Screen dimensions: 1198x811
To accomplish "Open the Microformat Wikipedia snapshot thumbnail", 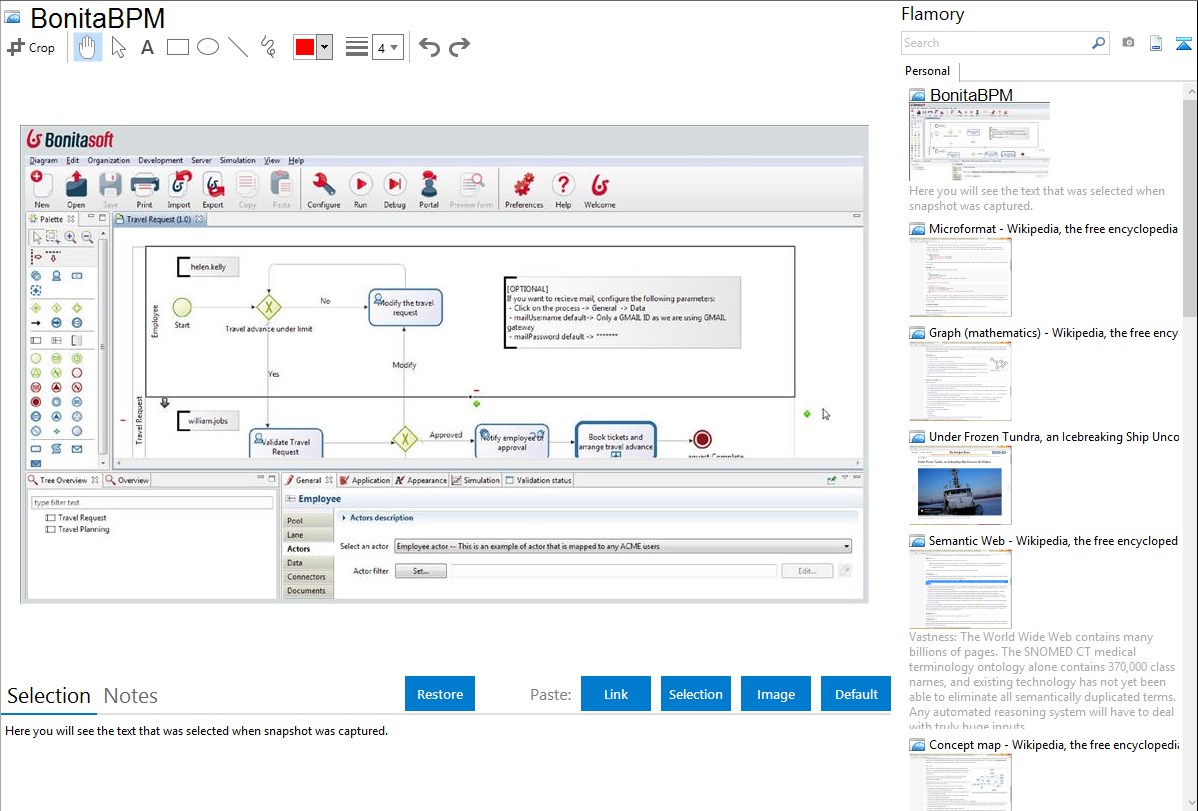I will [x=960, y=277].
